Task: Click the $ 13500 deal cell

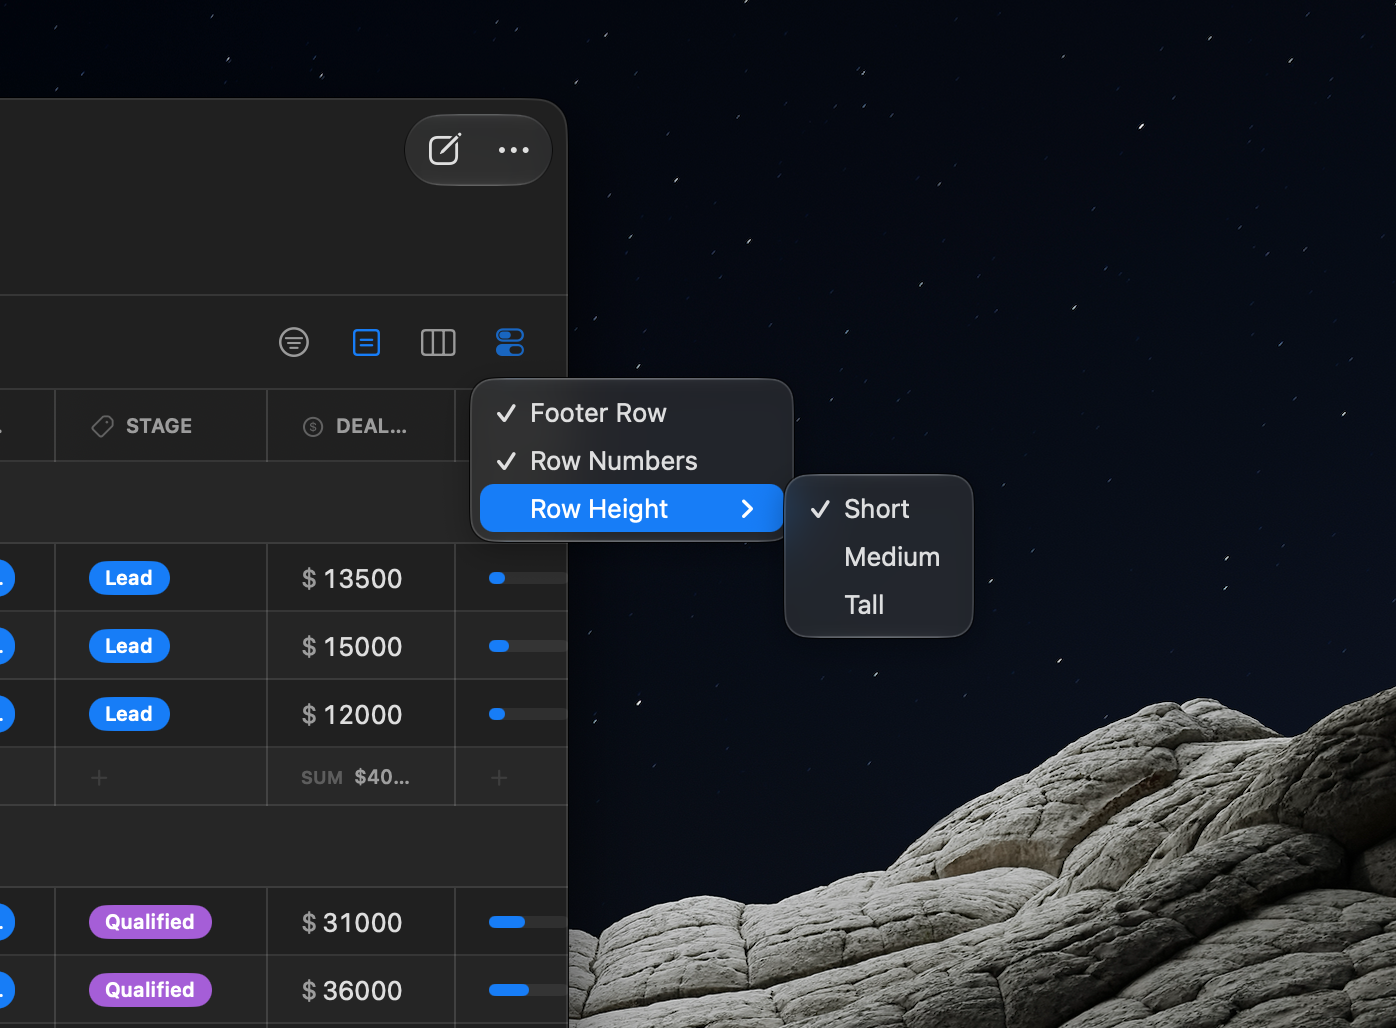Action: pyautogui.click(x=361, y=578)
